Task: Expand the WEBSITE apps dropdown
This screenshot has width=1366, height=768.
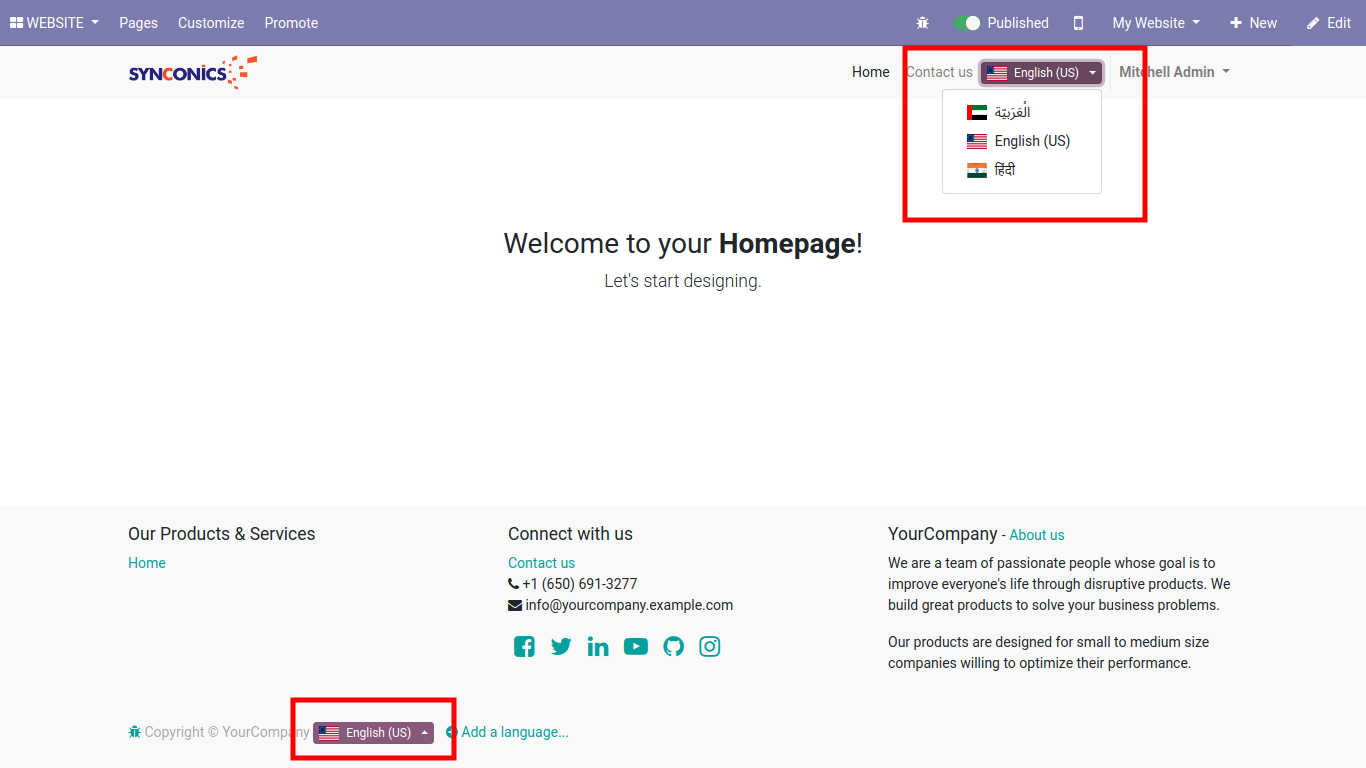Action: click(x=55, y=23)
